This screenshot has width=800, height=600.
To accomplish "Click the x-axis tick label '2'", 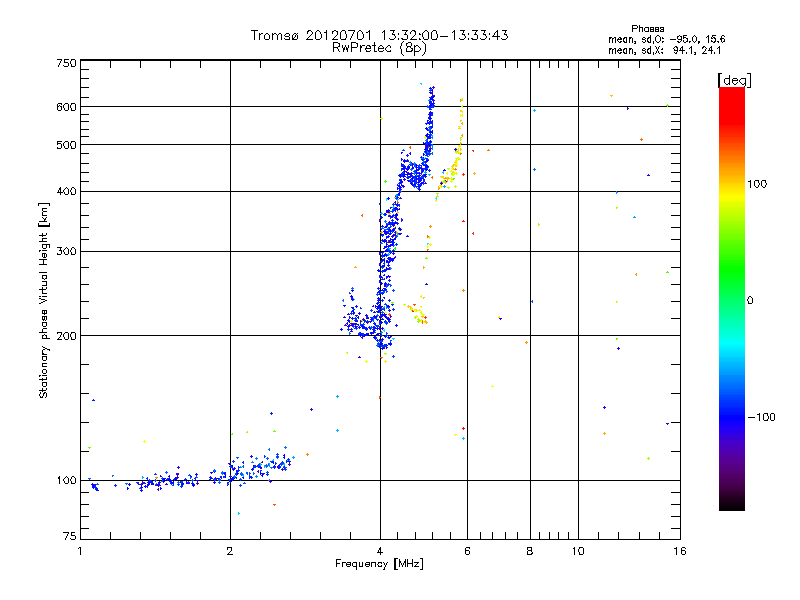I will [230, 551].
